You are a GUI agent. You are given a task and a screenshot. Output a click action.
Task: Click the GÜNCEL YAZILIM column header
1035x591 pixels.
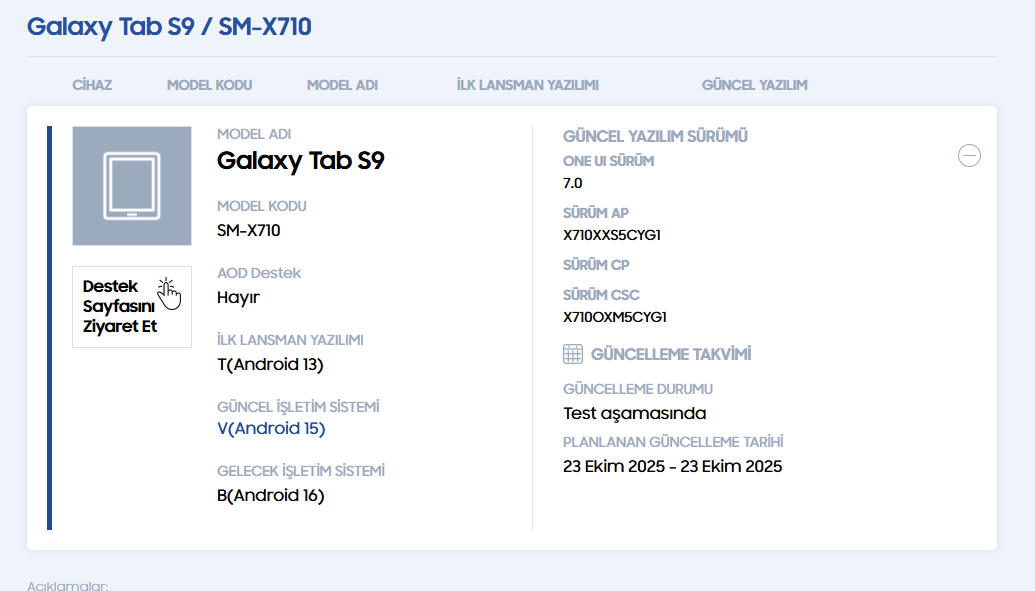click(x=754, y=85)
